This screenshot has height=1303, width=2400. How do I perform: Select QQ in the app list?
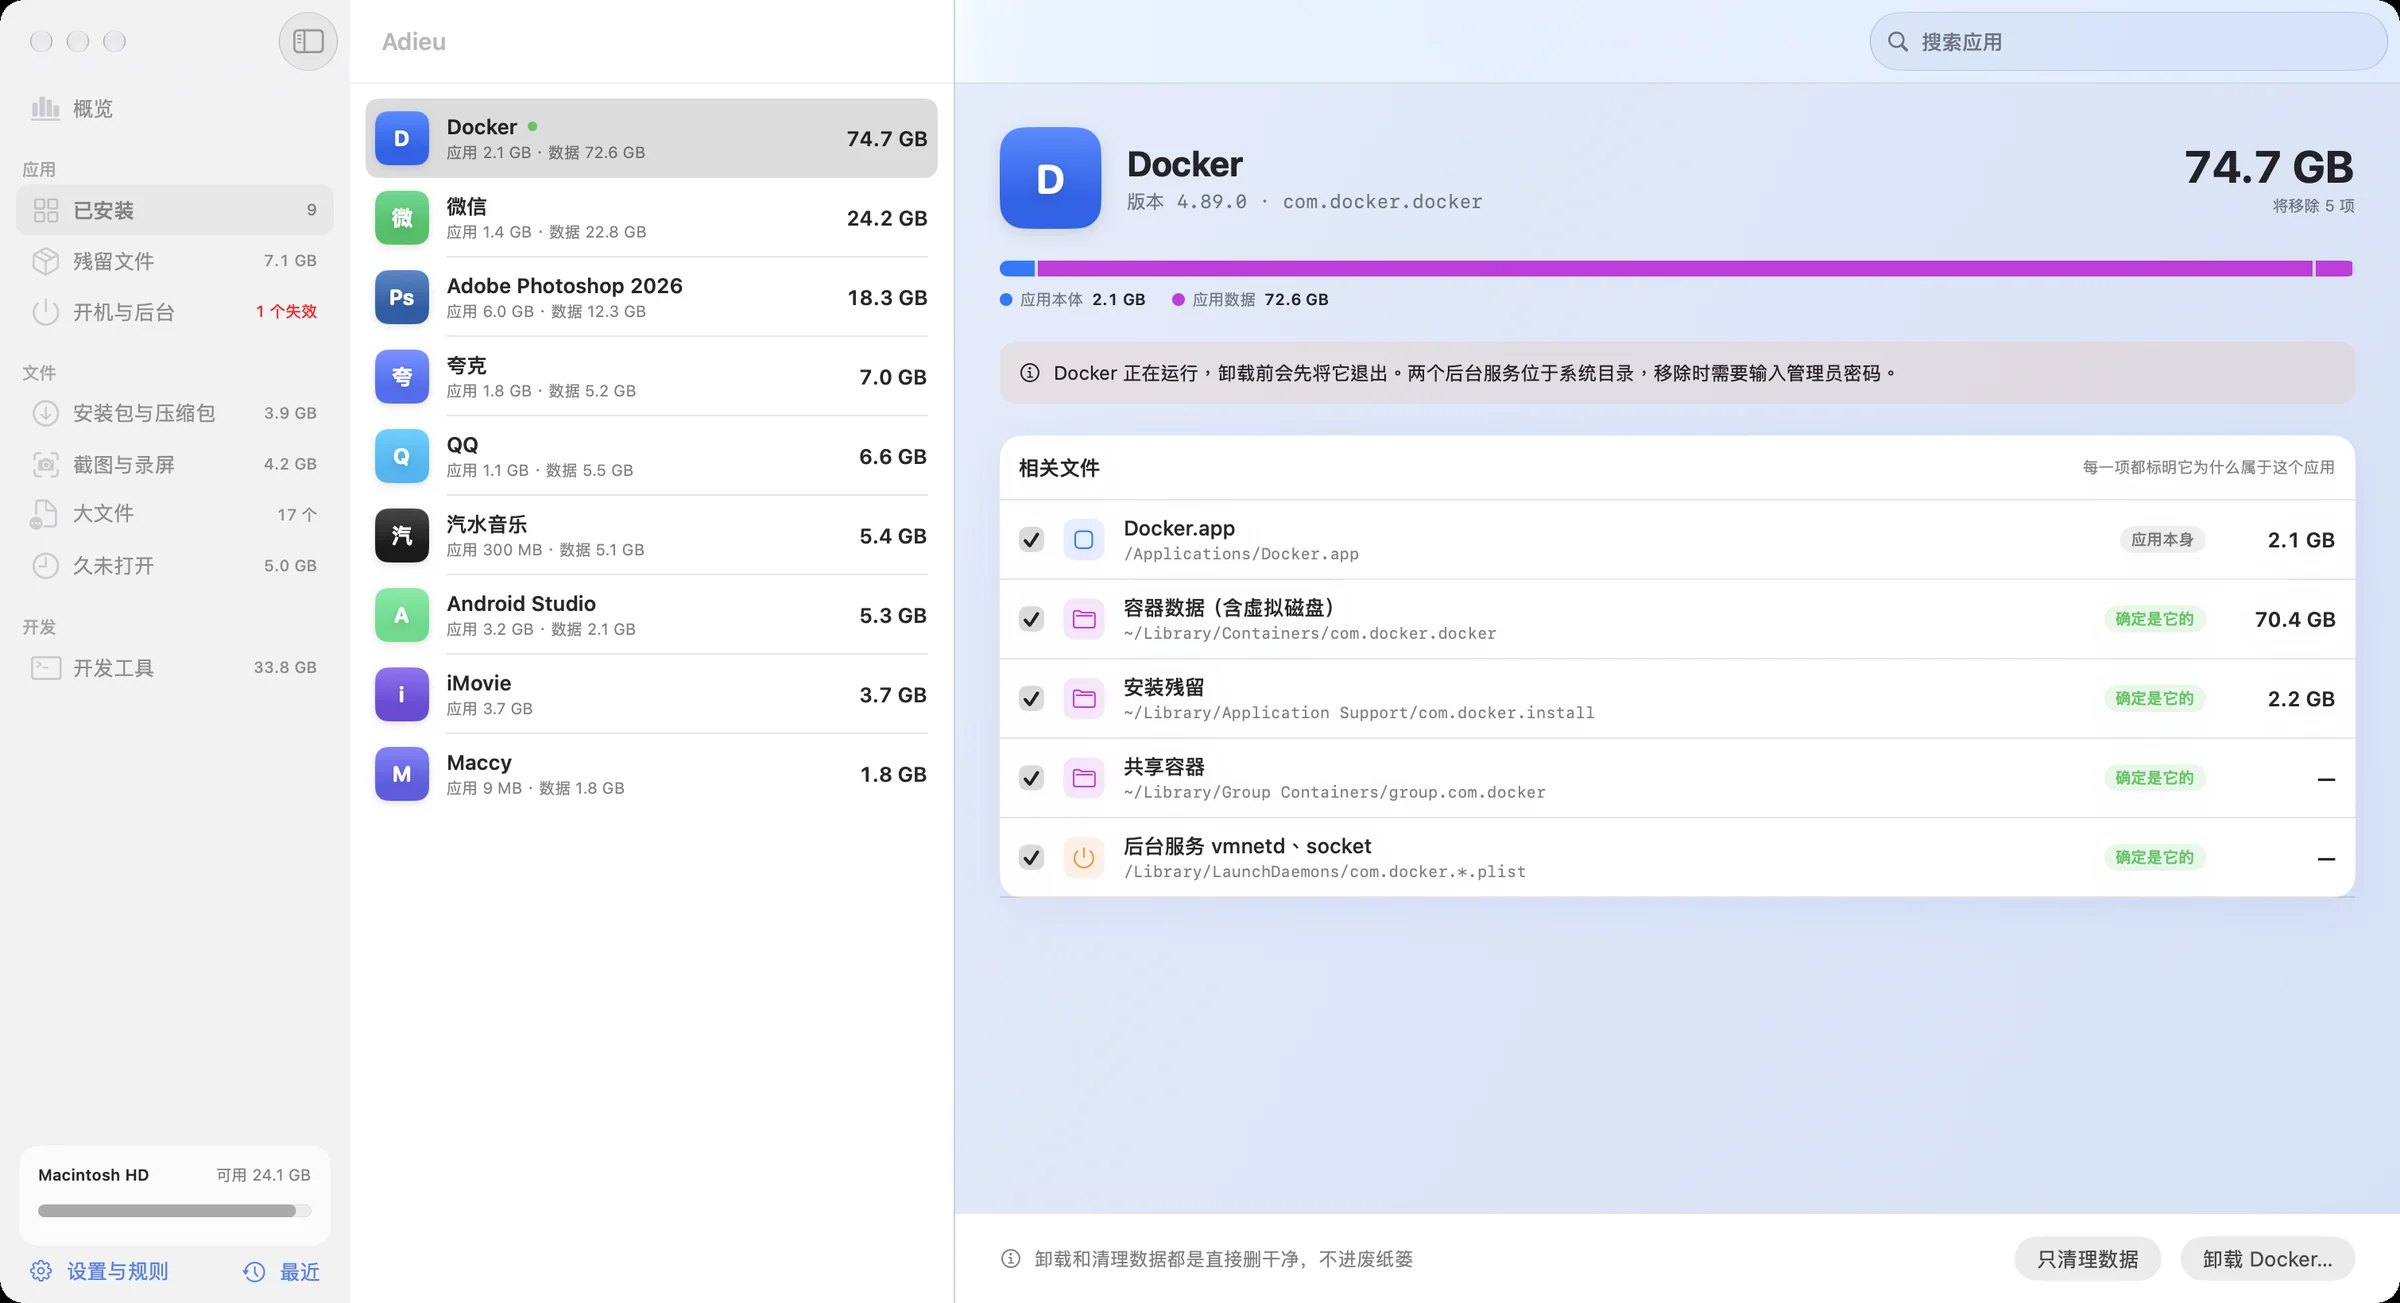click(651, 456)
